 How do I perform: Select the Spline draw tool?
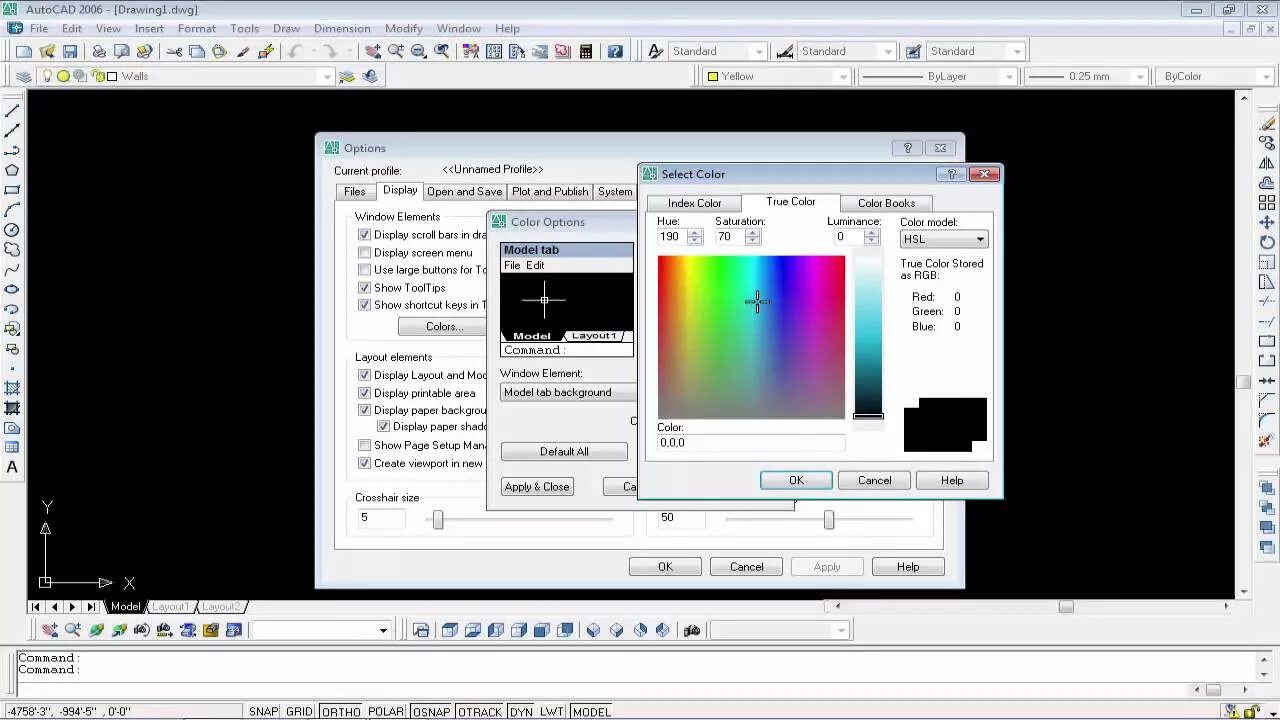[x=12, y=269]
